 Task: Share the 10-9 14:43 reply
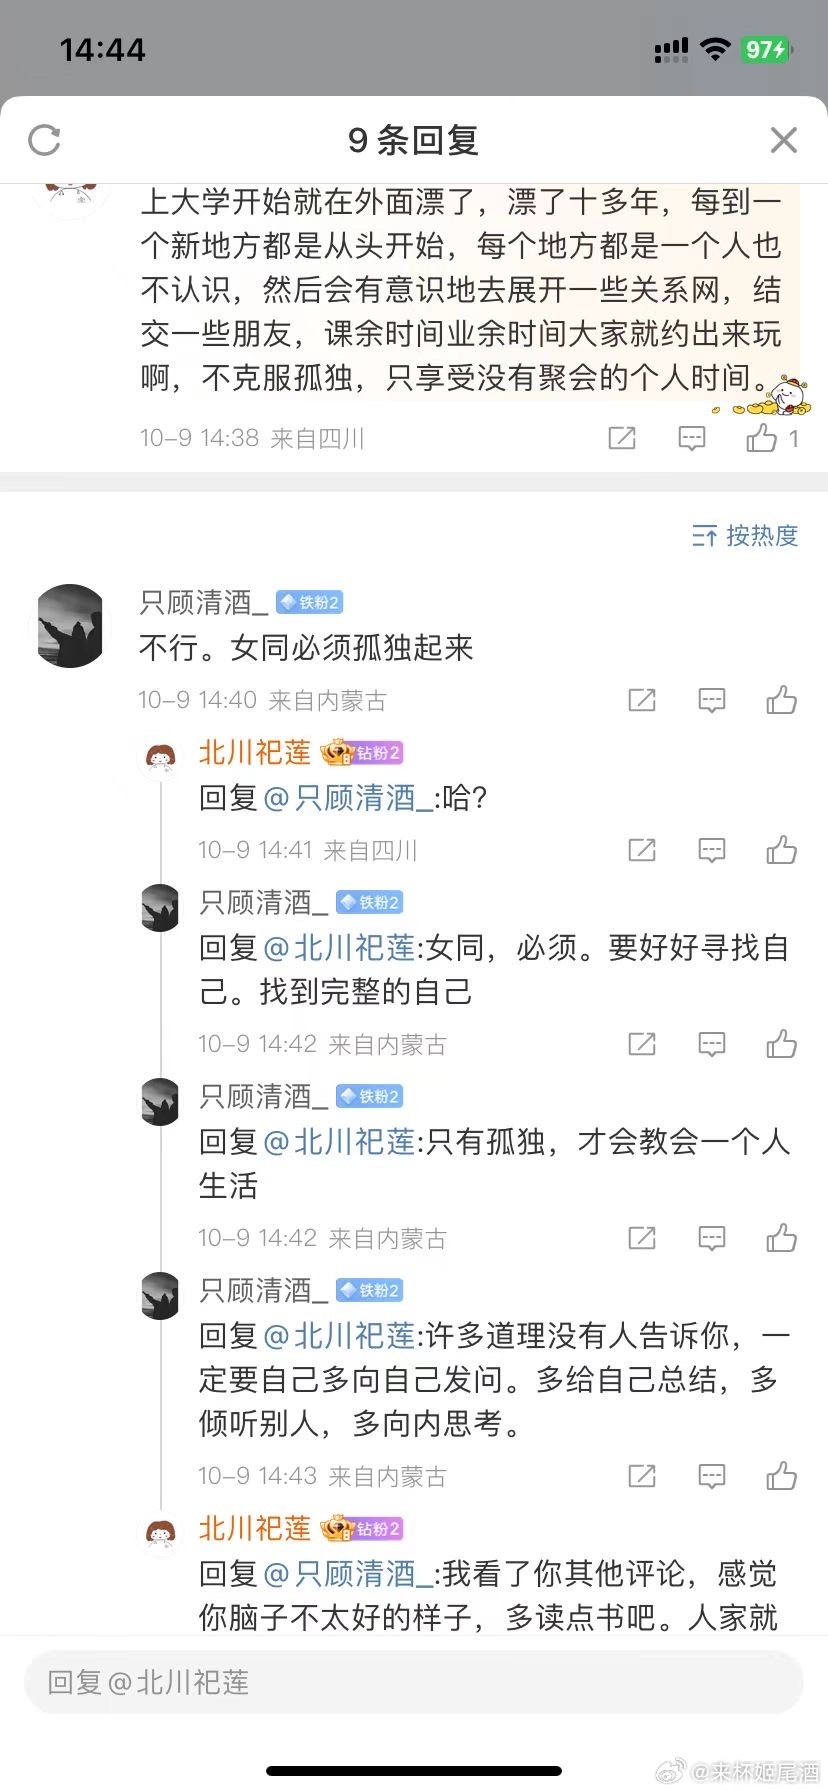641,1476
